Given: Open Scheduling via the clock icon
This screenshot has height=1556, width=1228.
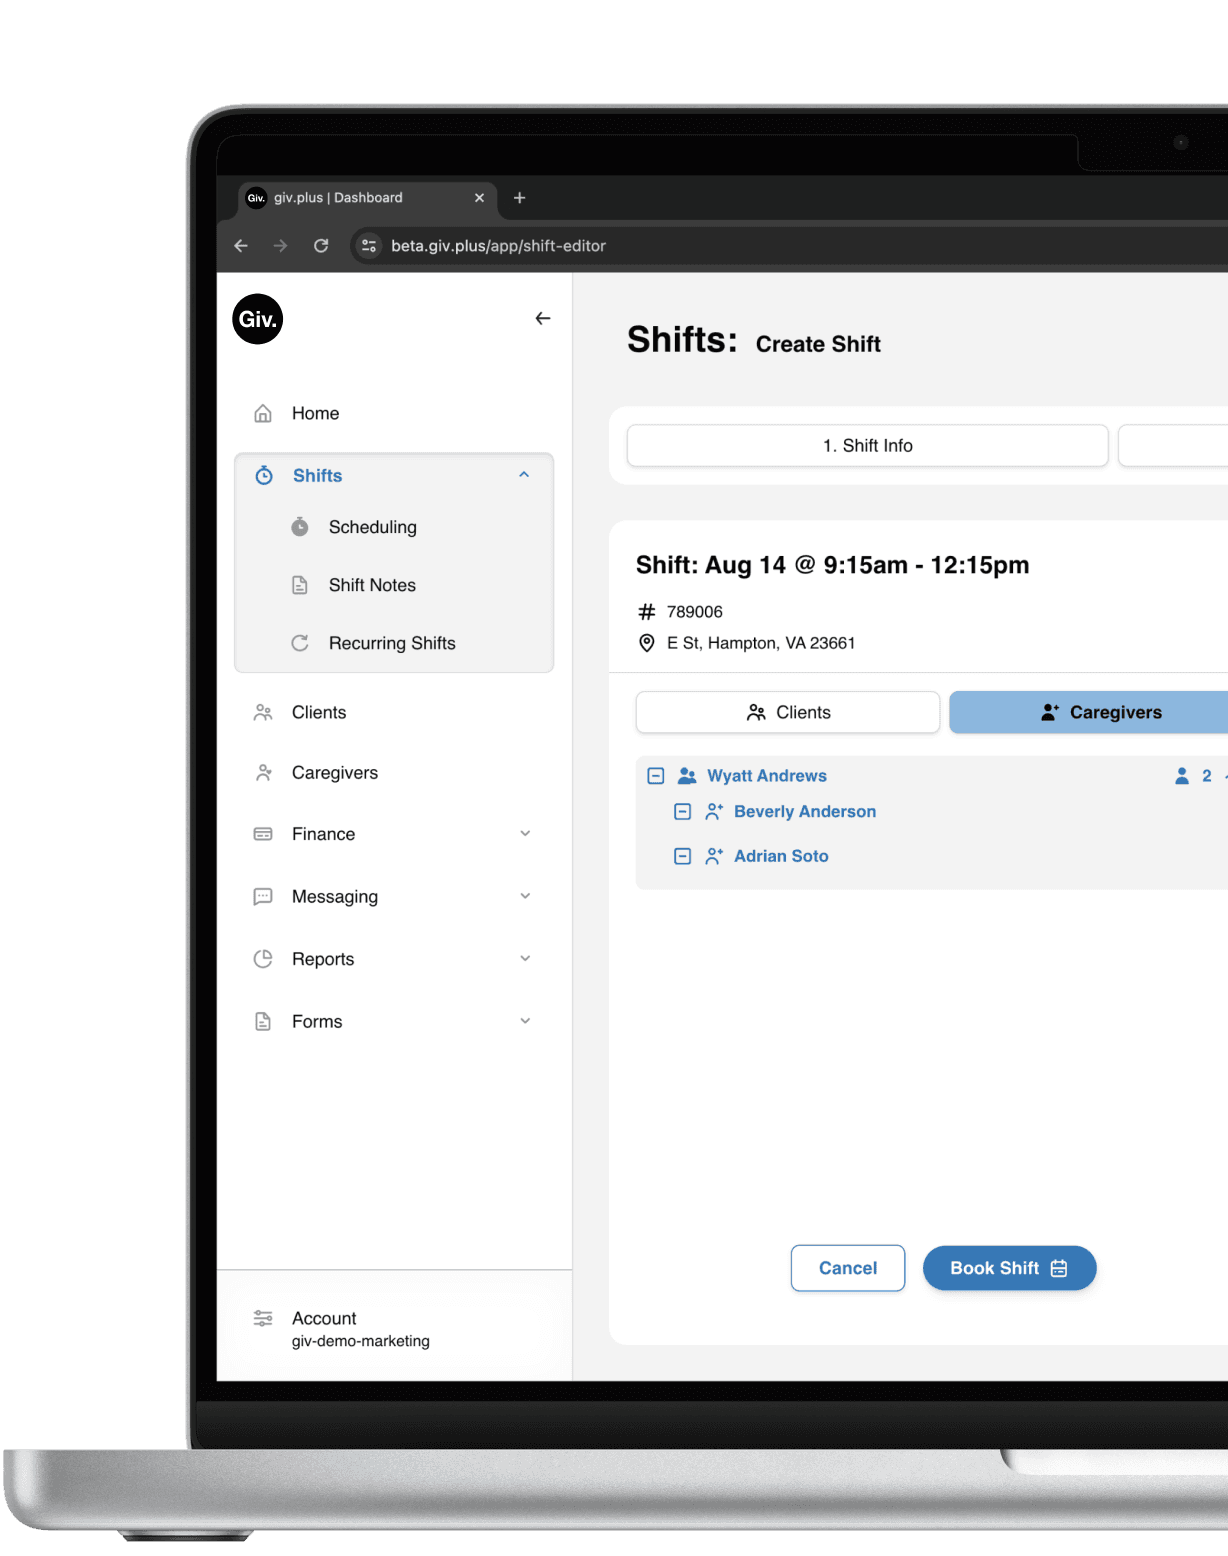Looking at the screenshot, I should pyautogui.click(x=300, y=527).
